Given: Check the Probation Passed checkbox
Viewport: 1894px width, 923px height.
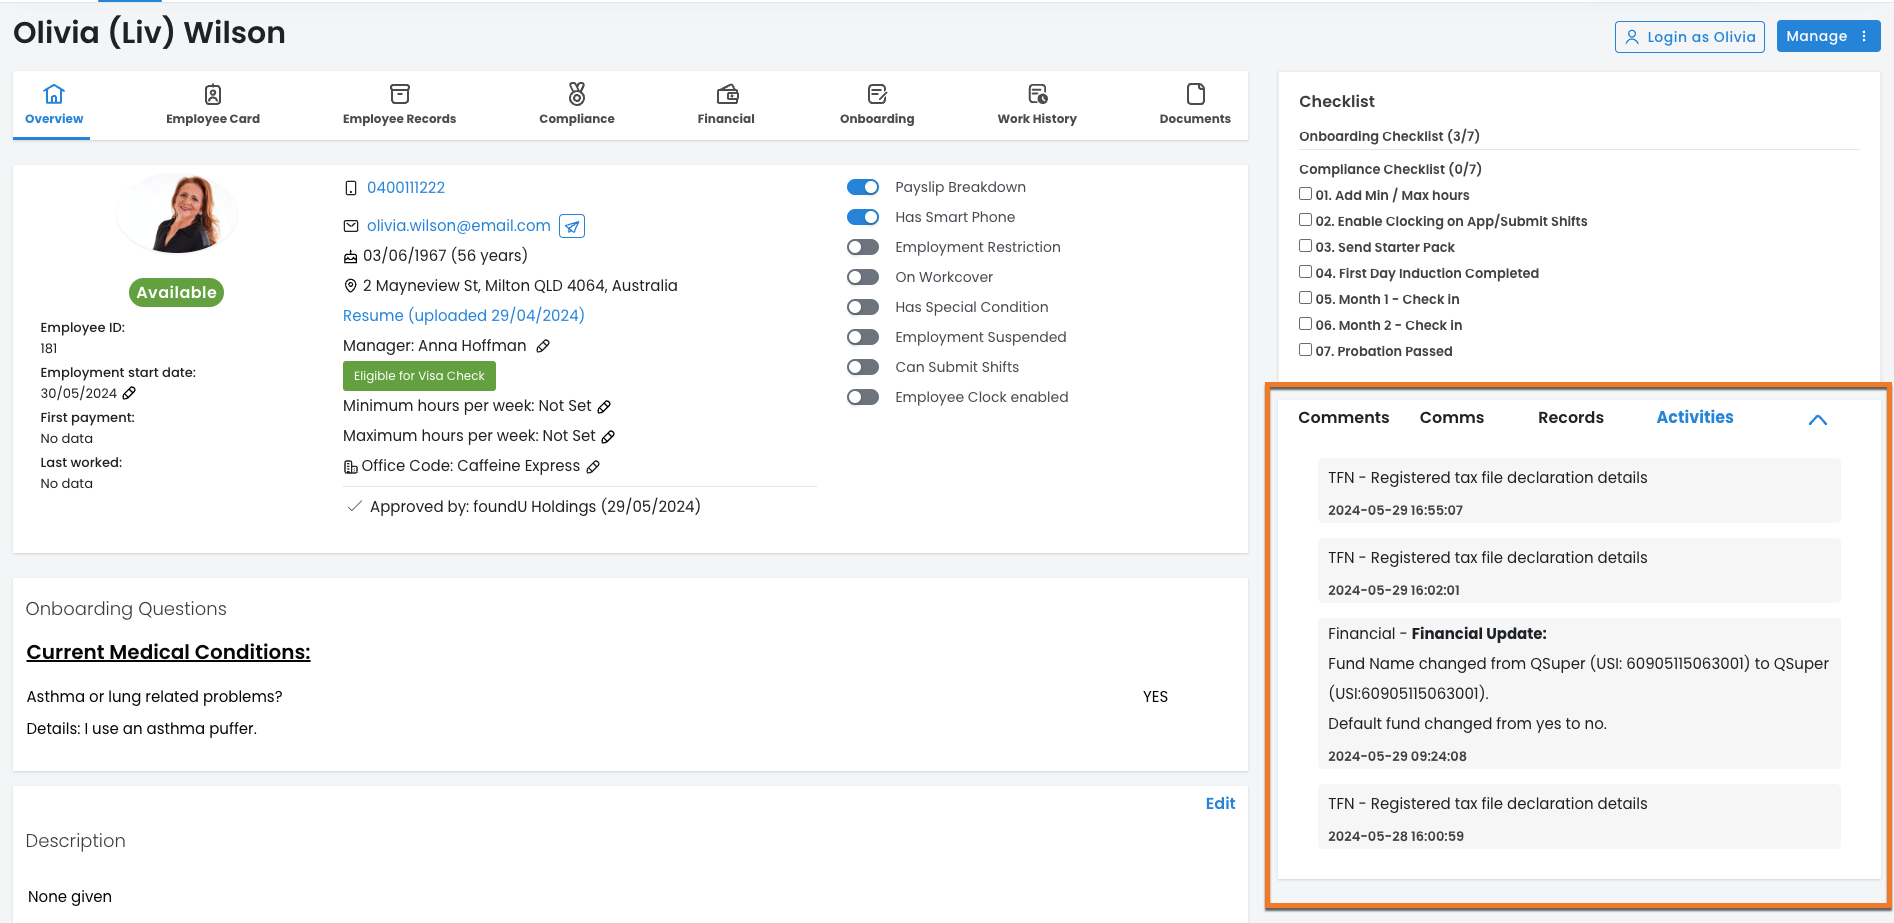Looking at the screenshot, I should [x=1305, y=350].
